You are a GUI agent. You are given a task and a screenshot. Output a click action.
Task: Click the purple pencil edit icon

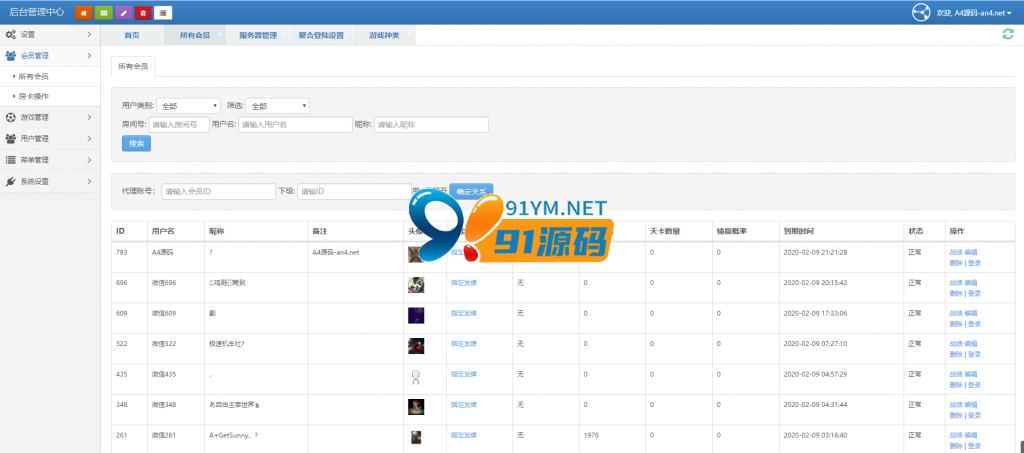[x=123, y=12]
